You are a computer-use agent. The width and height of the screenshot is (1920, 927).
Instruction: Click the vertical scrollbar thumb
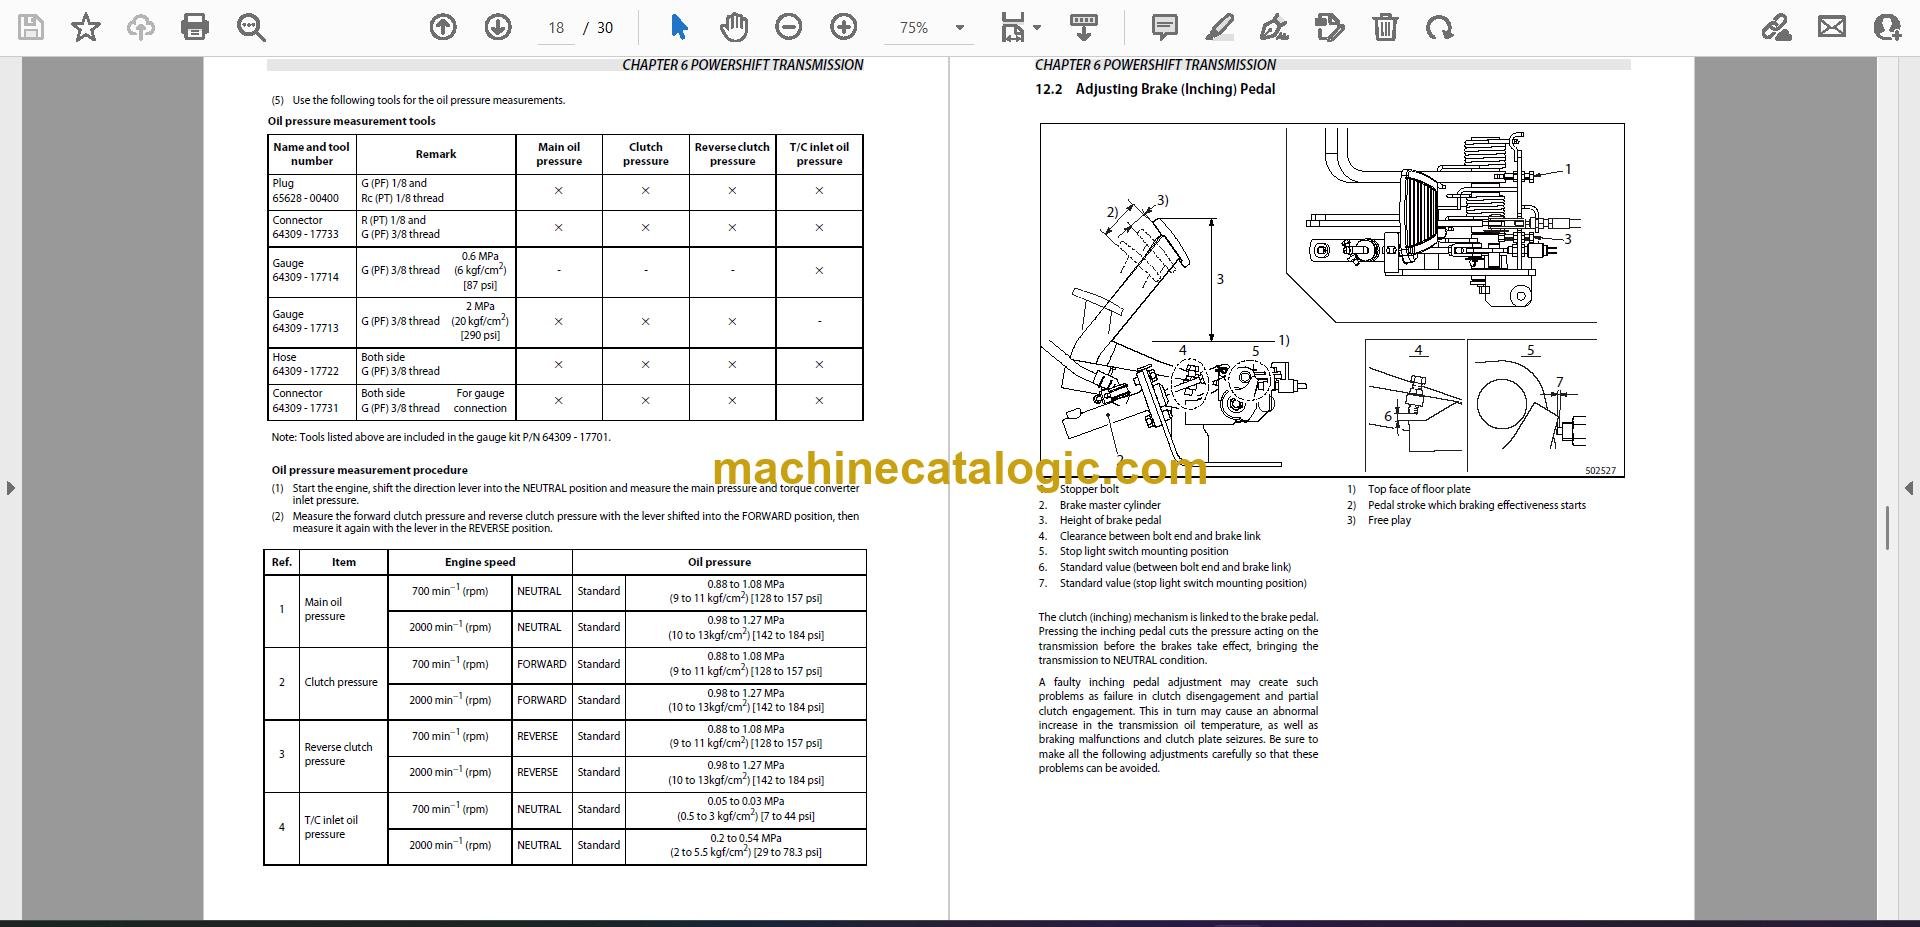[x=1886, y=528]
